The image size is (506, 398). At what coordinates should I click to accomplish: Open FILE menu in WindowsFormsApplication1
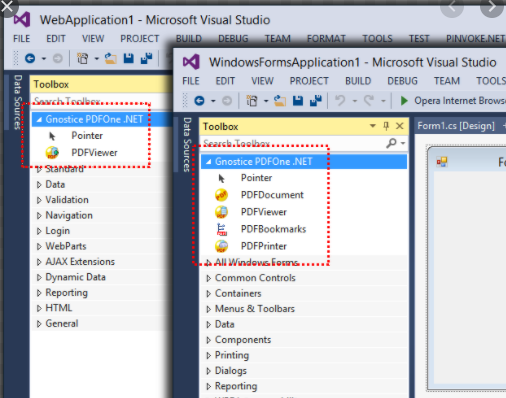[x=191, y=81]
